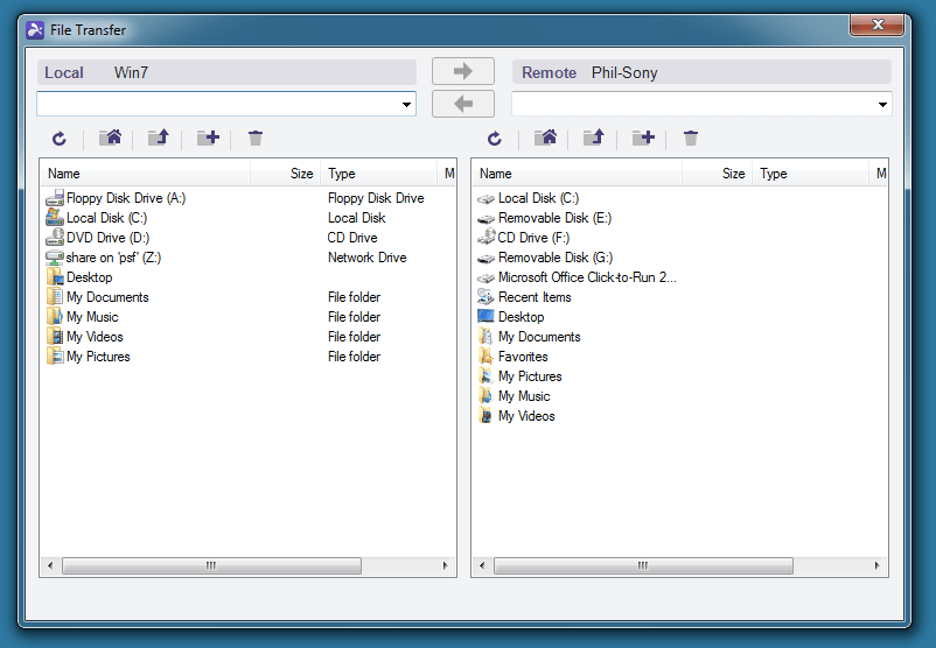This screenshot has height=648, width=936.
Task: Select Local Disk (C:) in Local pane
Action: [x=106, y=218]
